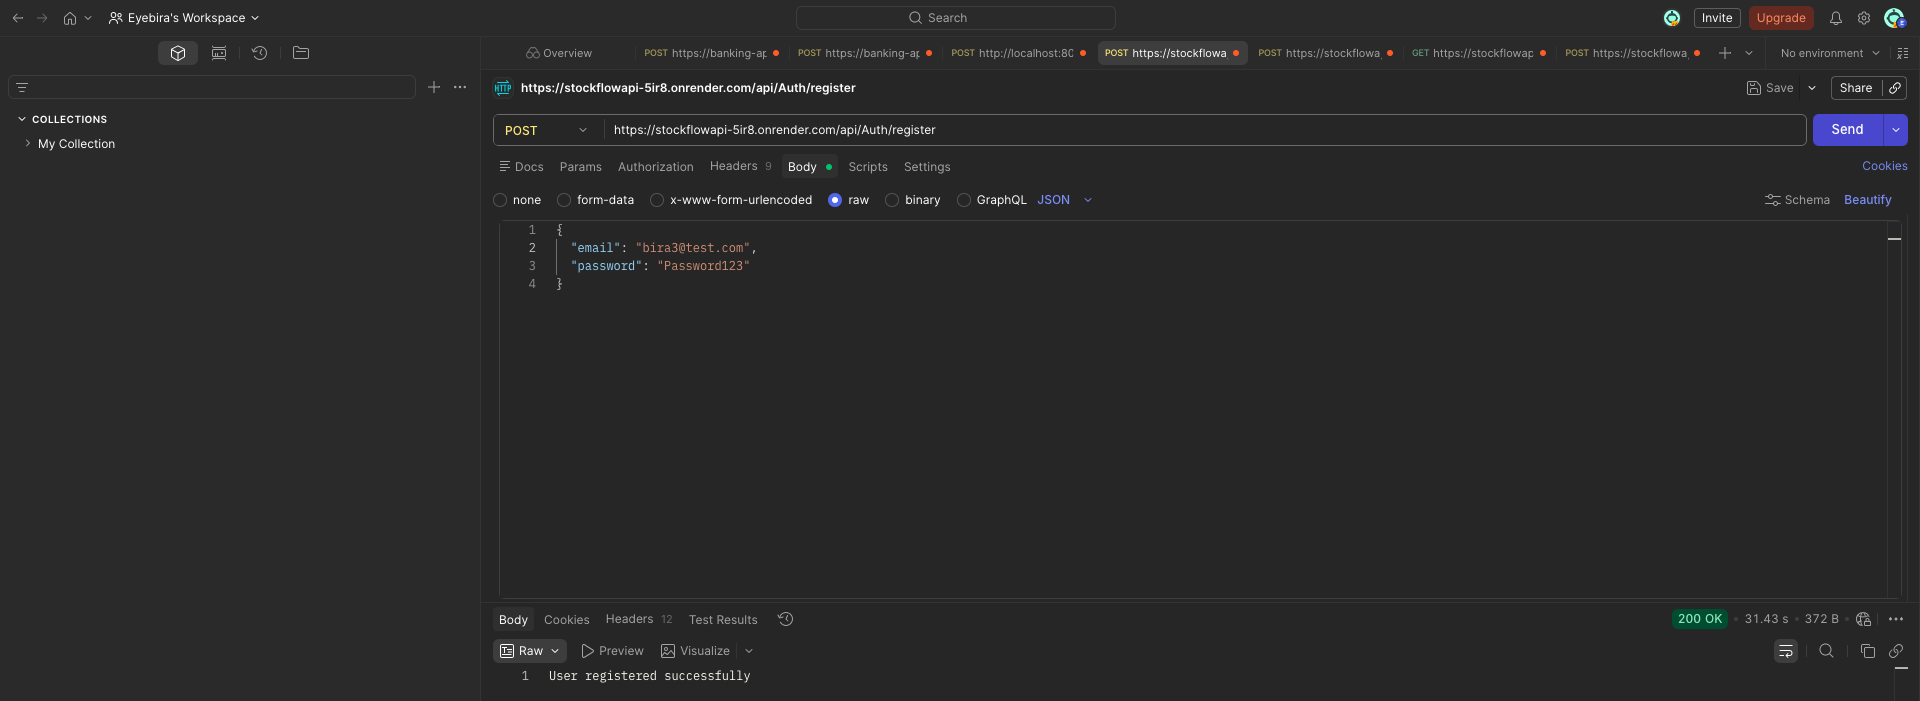Switch to the Overview tab
Image resolution: width=1920 pixels, height=701 pixels.
click(559, 53)
